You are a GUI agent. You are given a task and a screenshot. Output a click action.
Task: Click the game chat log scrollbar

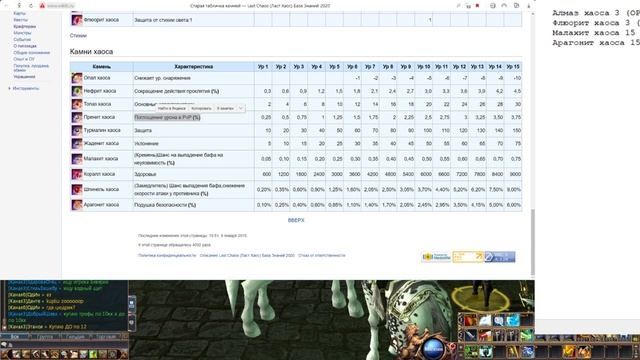pos(4,305)
